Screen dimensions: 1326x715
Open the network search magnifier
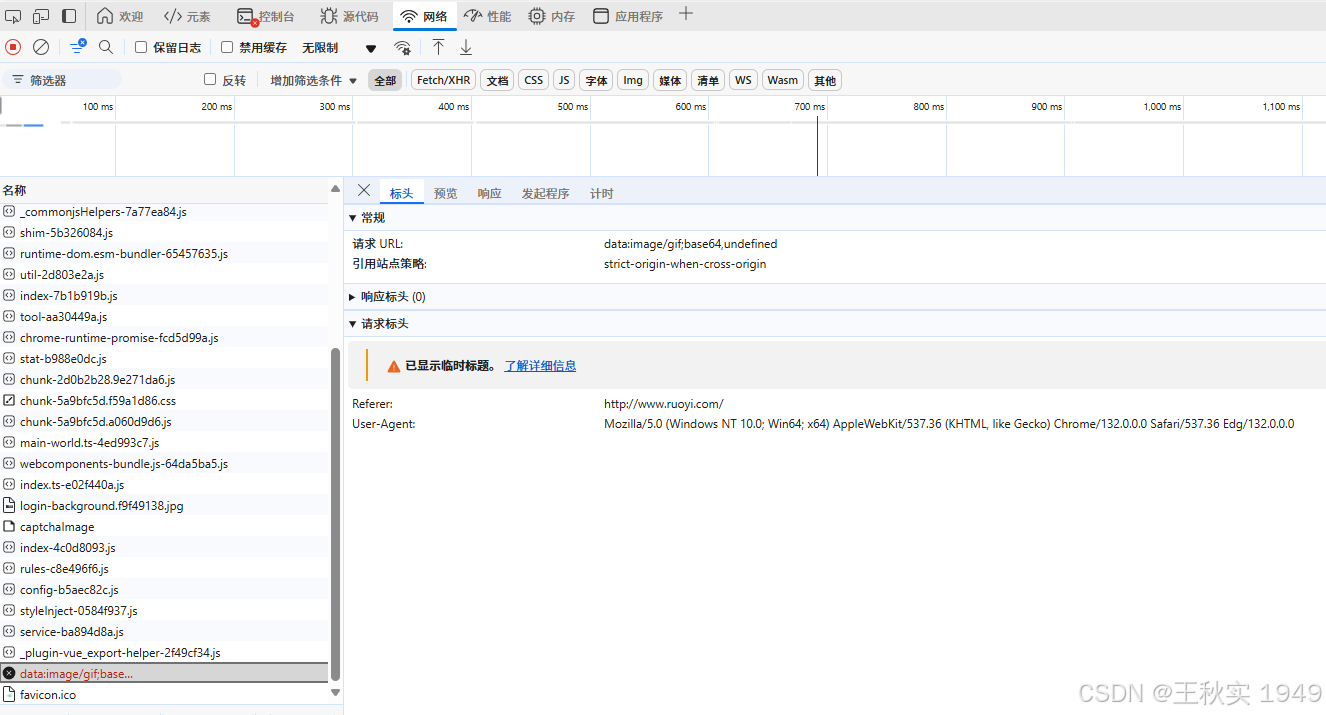tap(106, 47)
